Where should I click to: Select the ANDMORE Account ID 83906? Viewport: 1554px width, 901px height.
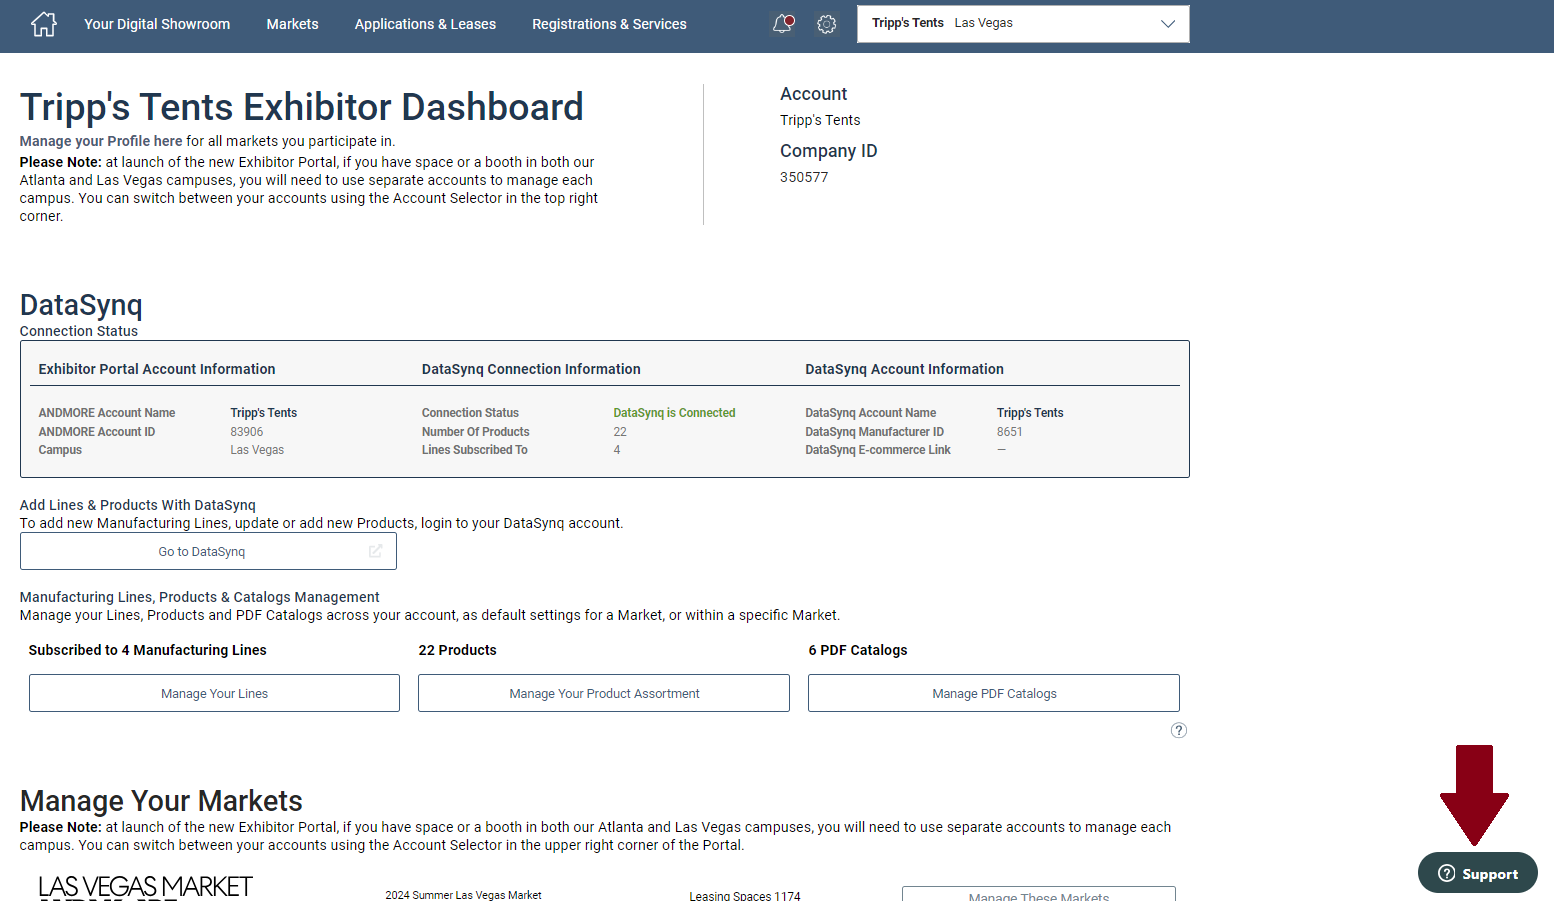247,432
